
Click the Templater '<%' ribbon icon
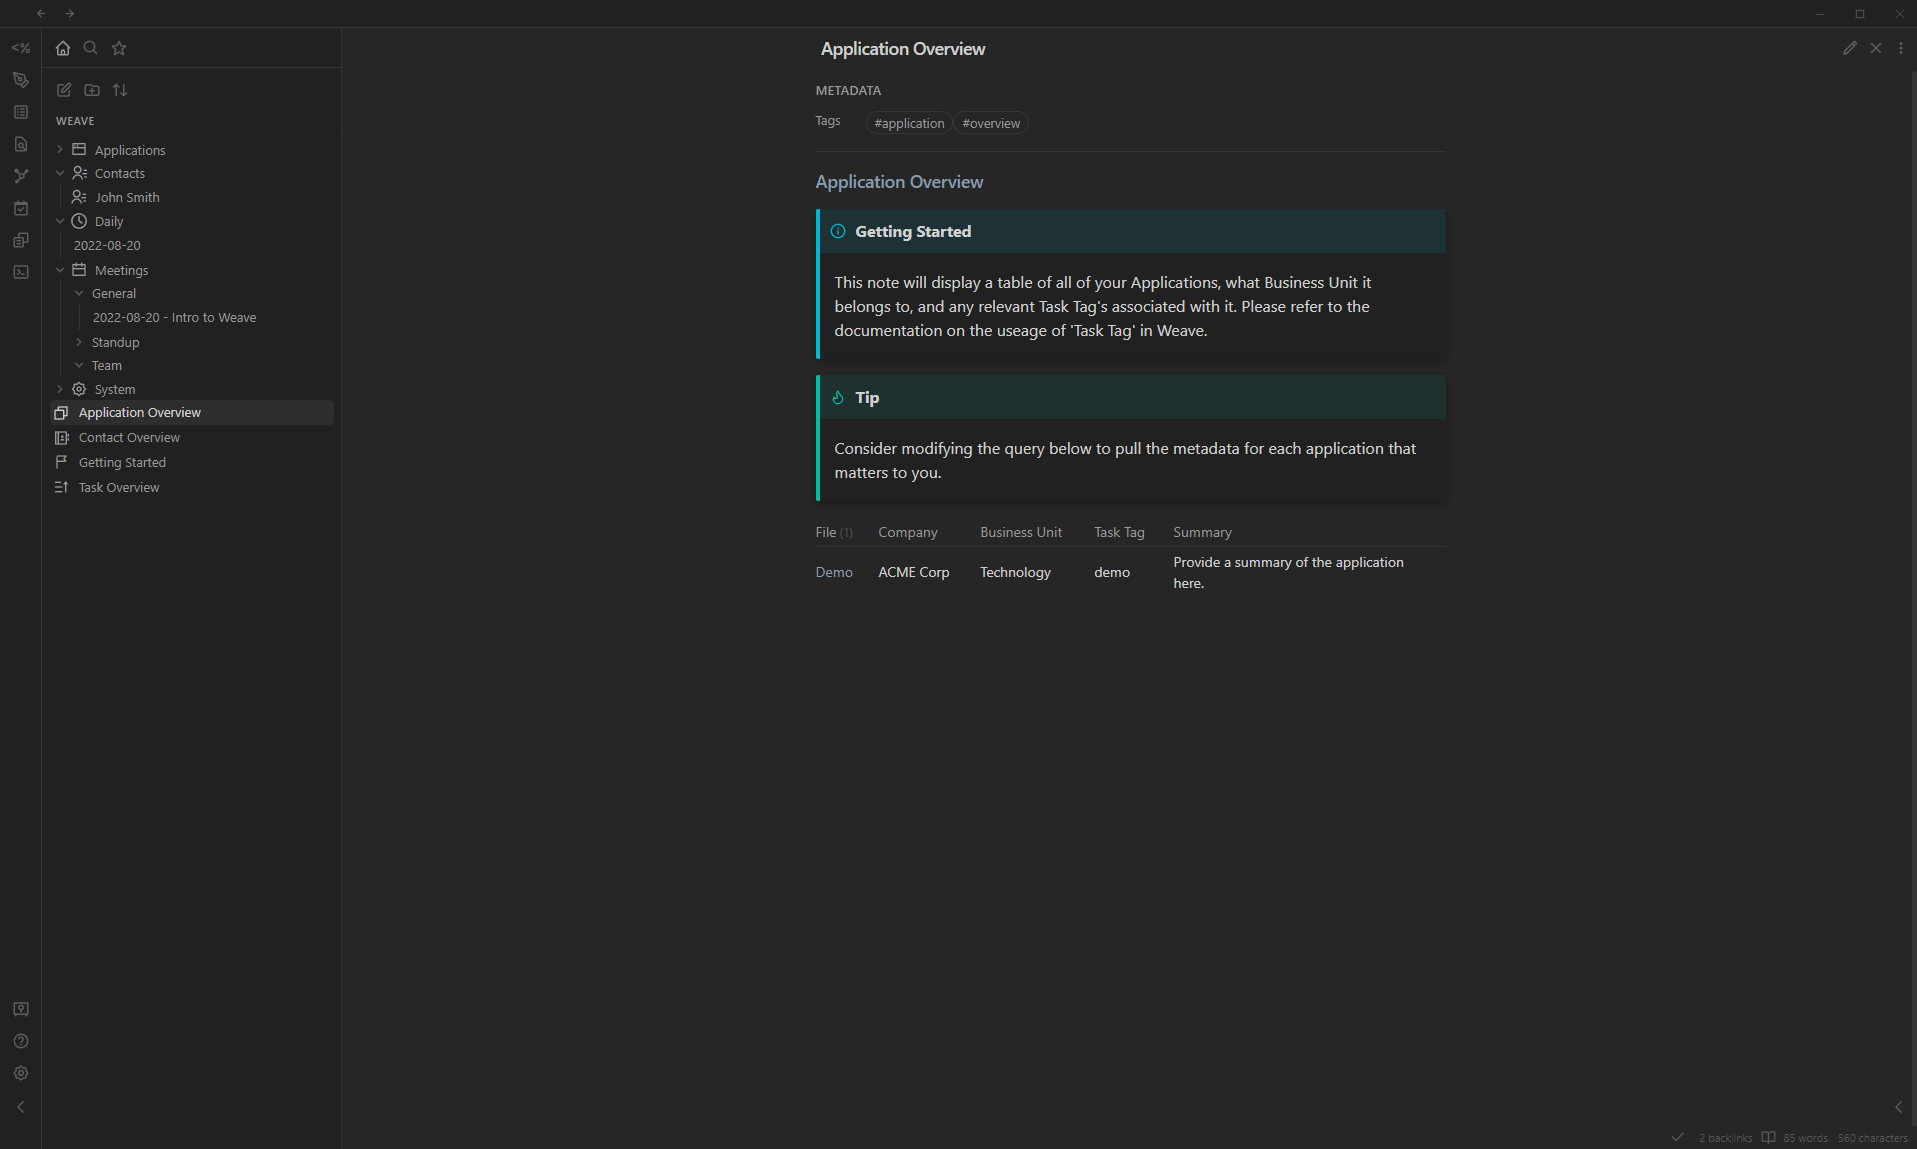[x=21, y=48]
